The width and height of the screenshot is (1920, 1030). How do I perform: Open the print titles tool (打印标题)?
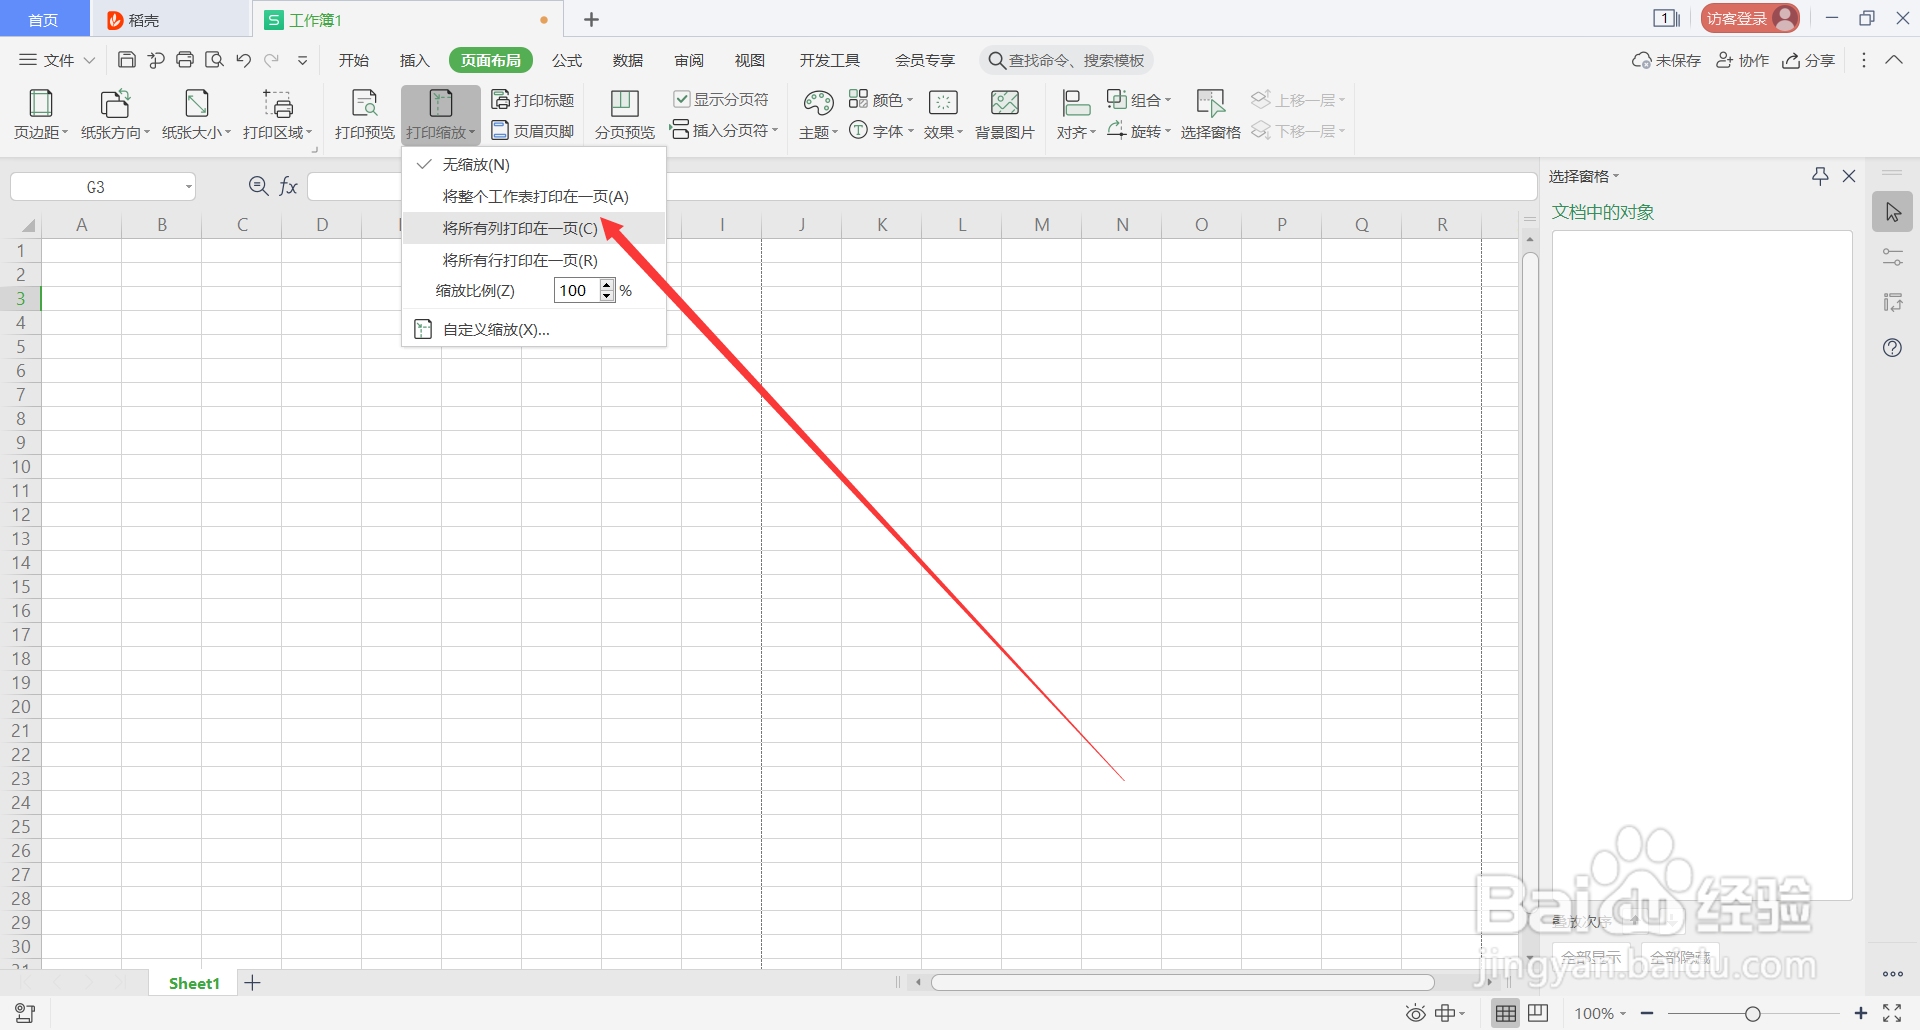(x=533, y=100)
